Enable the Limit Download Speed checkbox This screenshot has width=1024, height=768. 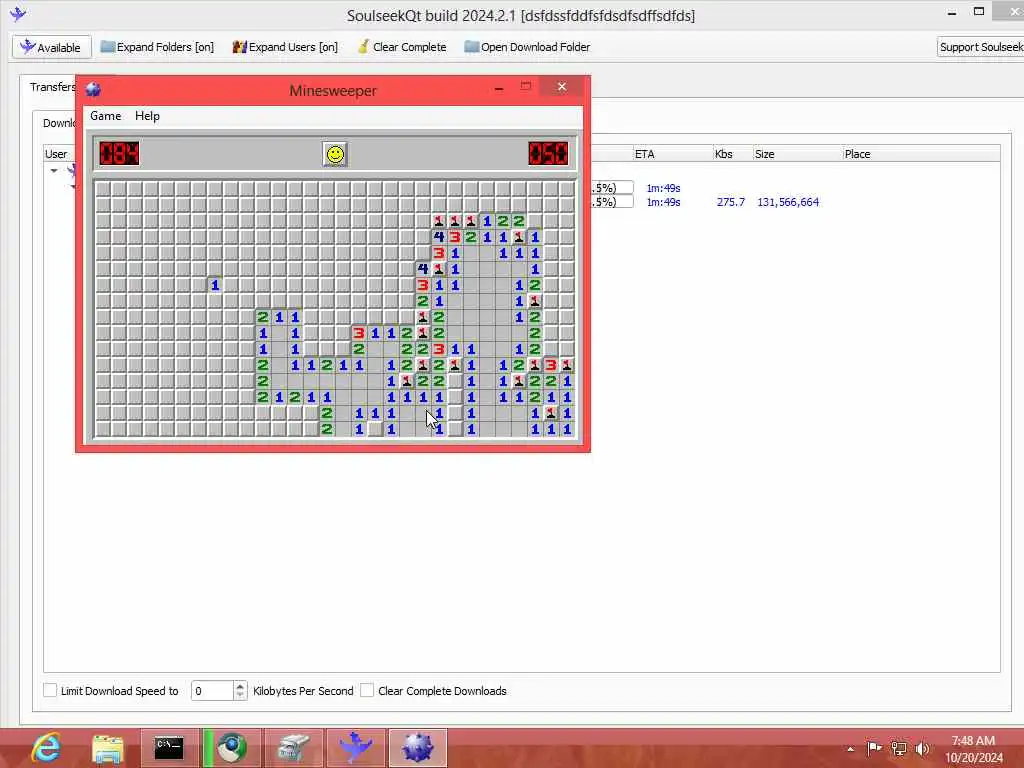click(x=50, y=690)
